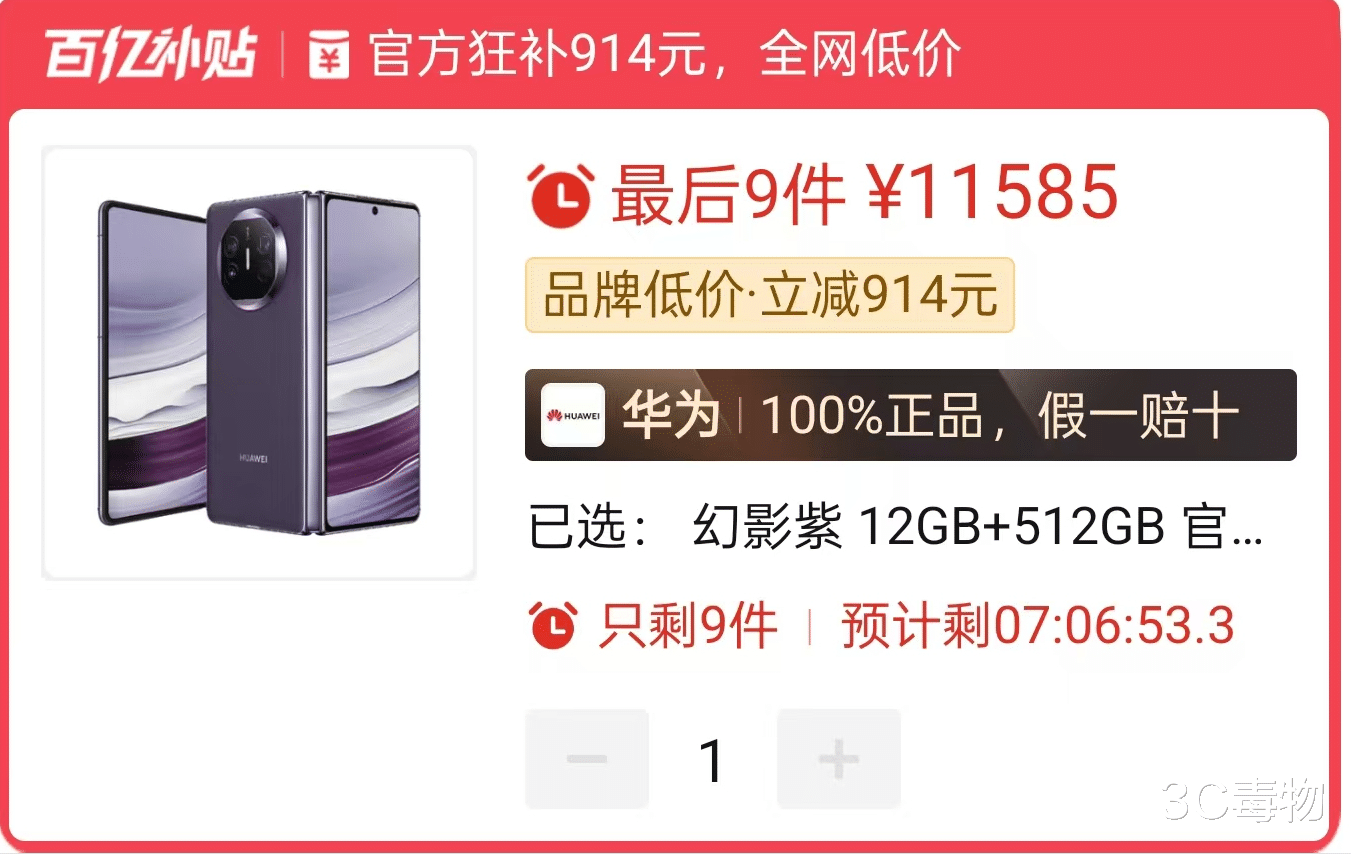
Task: Click the 百亿补贴 logo in banner
Action: 151,53
